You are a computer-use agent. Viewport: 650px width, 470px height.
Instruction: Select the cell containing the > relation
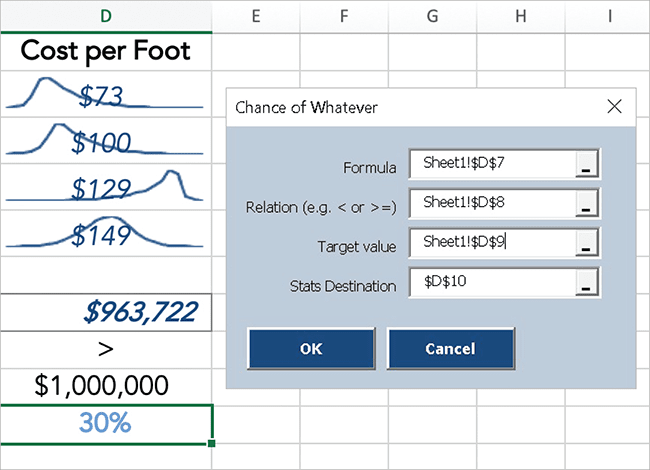106,350
